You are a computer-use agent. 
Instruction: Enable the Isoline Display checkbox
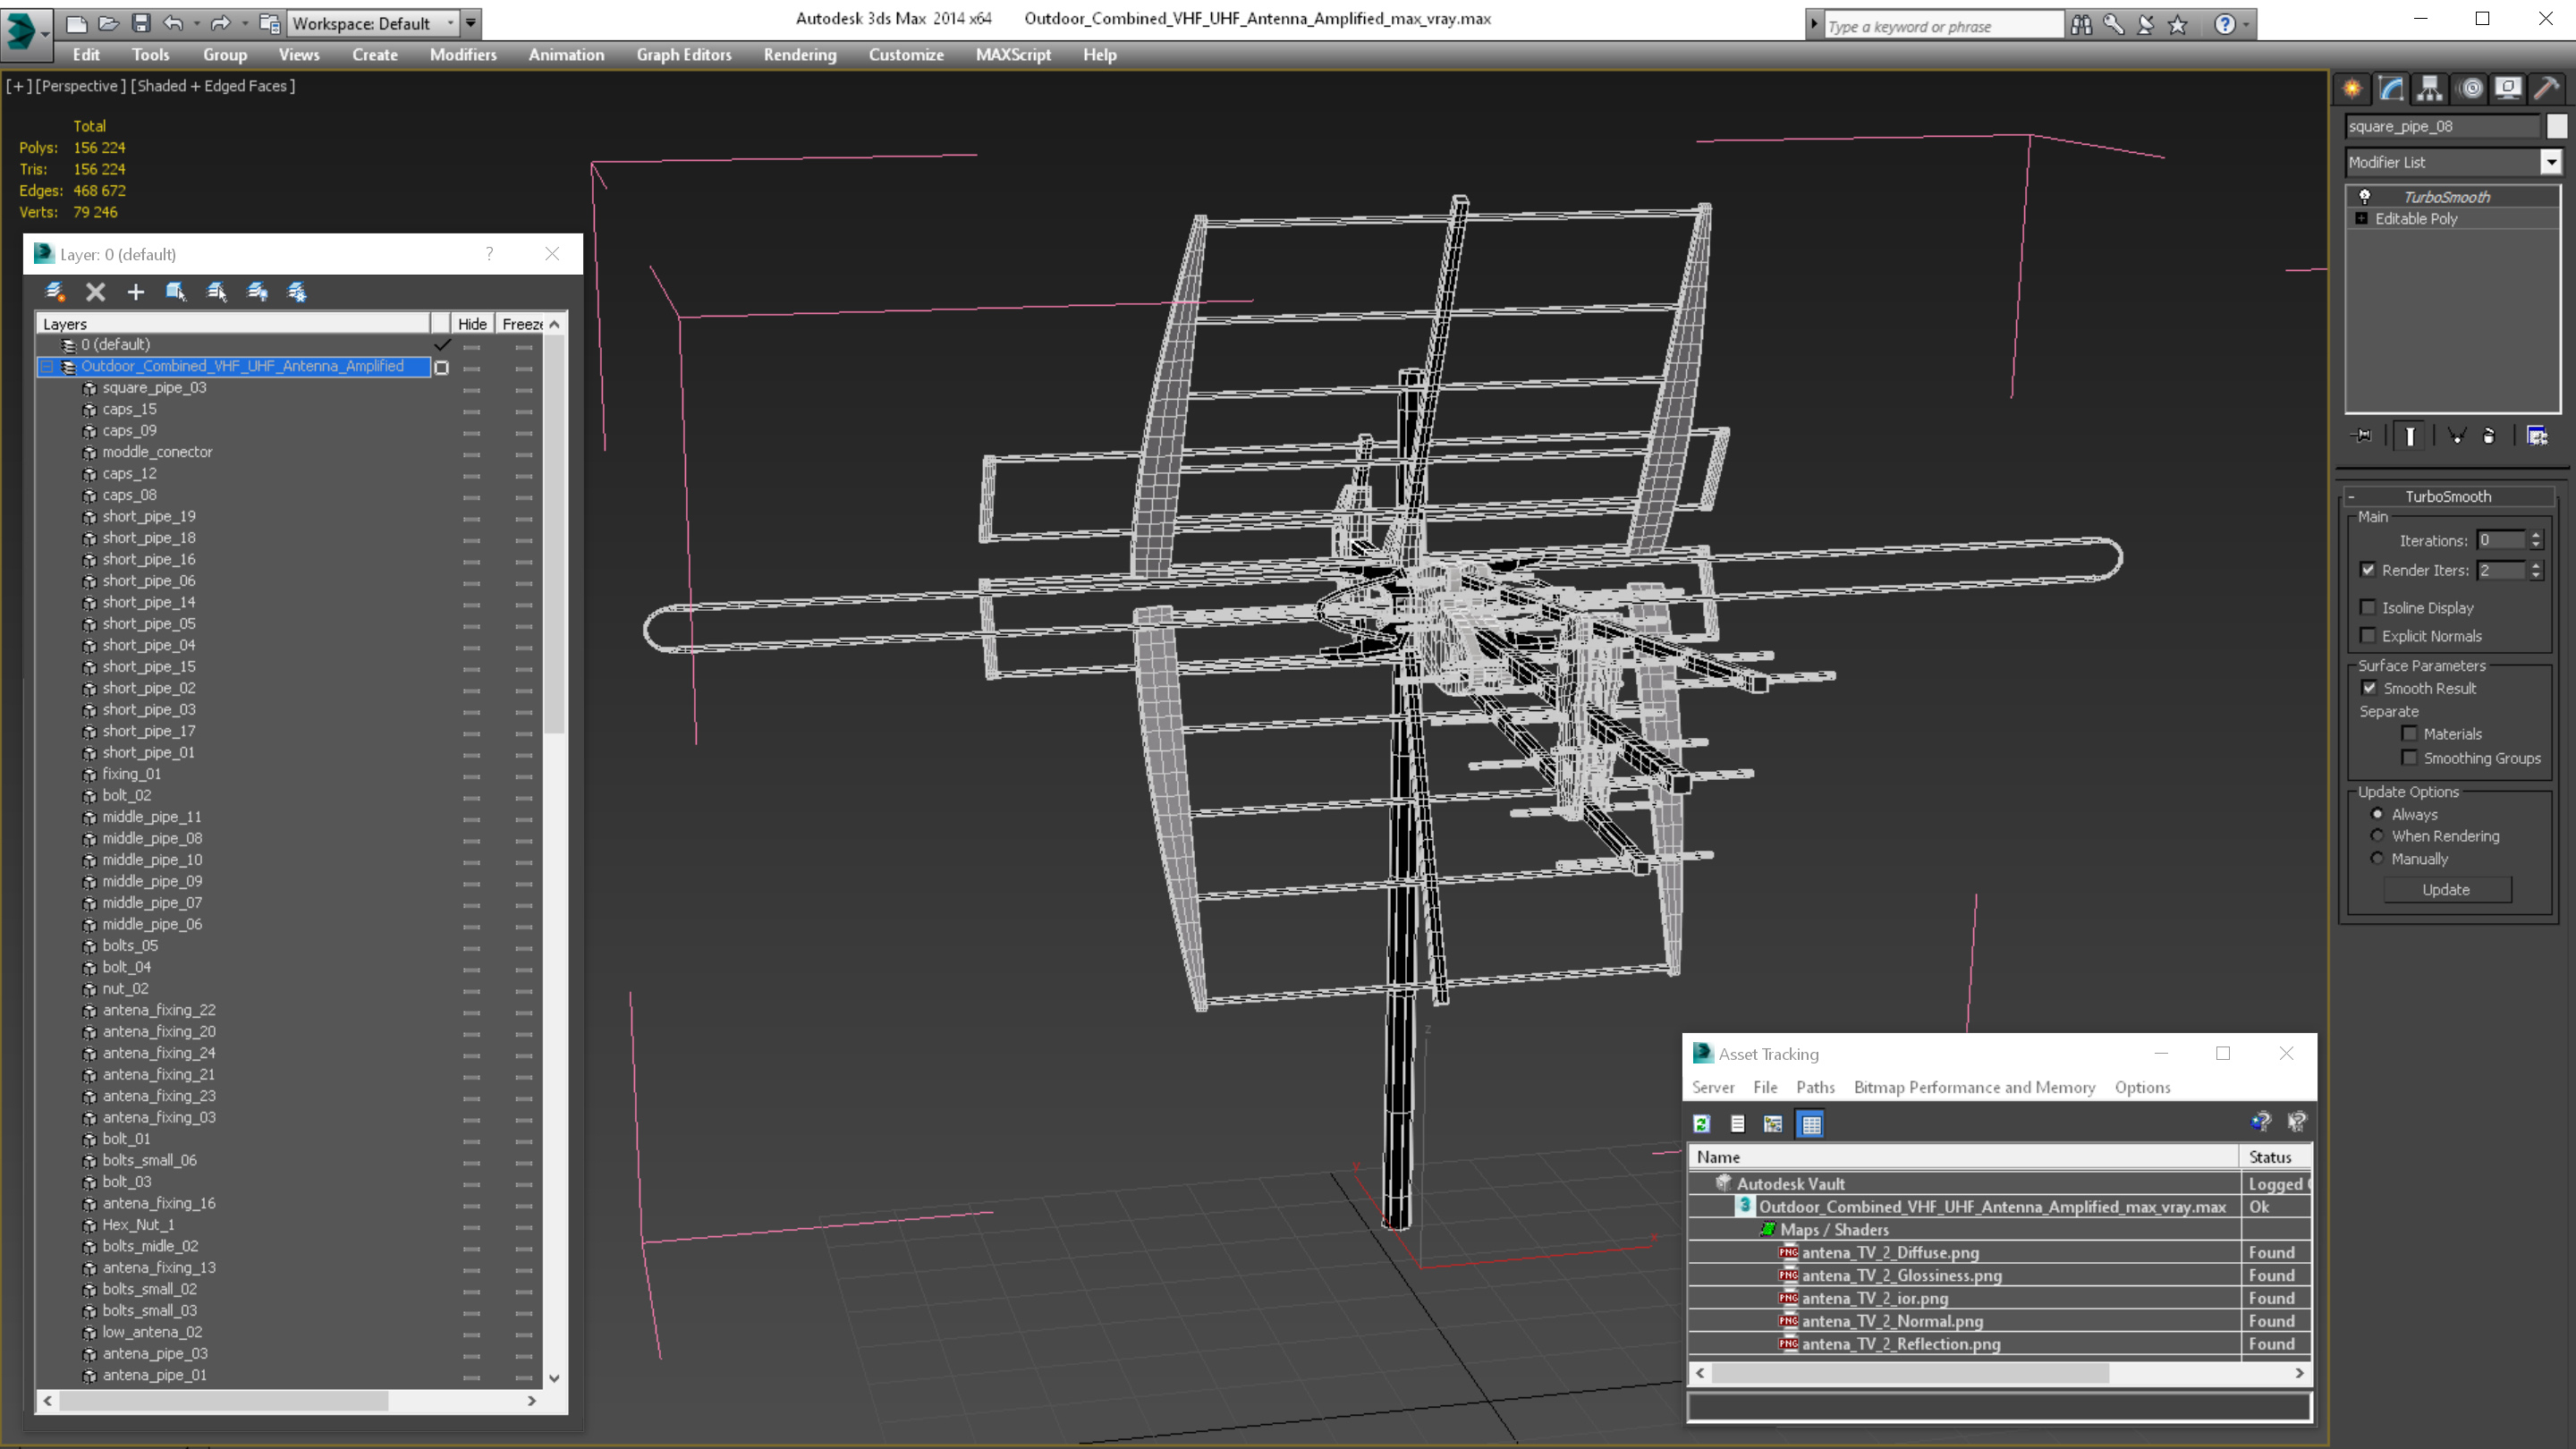click(2368, 608)
